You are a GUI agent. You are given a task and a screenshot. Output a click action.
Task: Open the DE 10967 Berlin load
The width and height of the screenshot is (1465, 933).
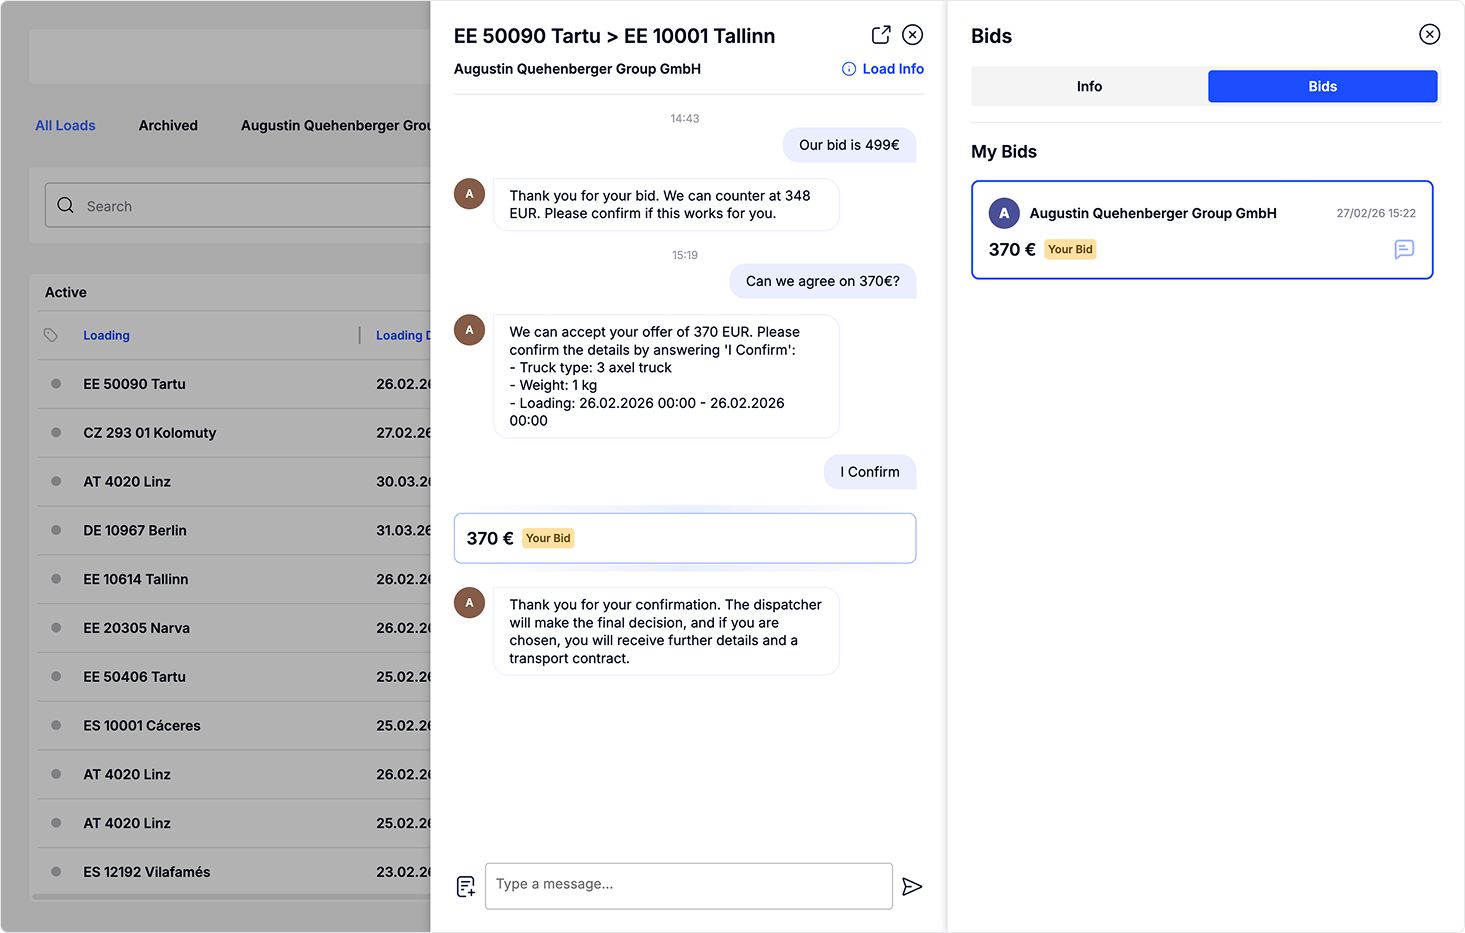click(x=135, y=531)
